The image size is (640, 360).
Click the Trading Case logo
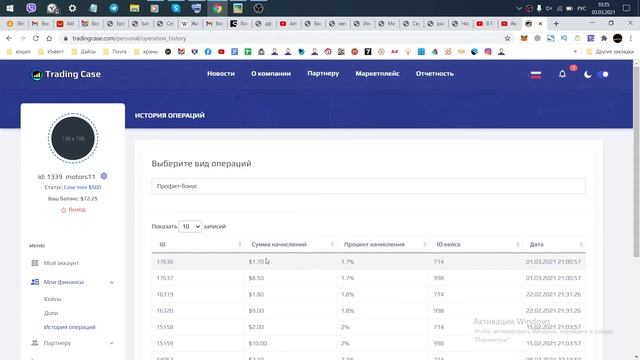click(66, 74)
